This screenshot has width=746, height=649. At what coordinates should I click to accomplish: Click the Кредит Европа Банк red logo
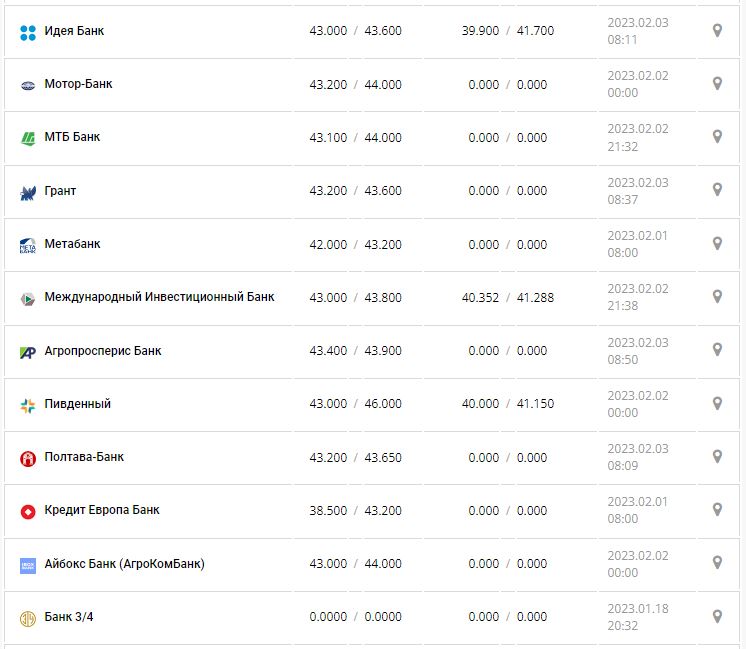pos(28,511)
